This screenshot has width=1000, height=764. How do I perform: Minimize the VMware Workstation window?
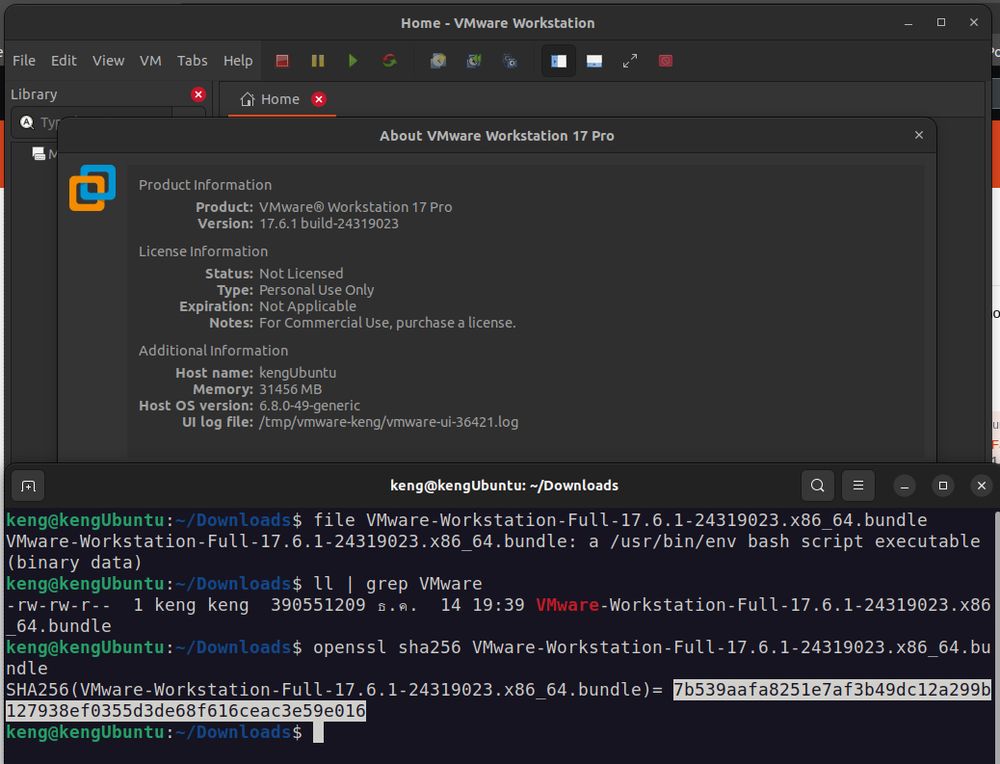[x=908, y=23]
